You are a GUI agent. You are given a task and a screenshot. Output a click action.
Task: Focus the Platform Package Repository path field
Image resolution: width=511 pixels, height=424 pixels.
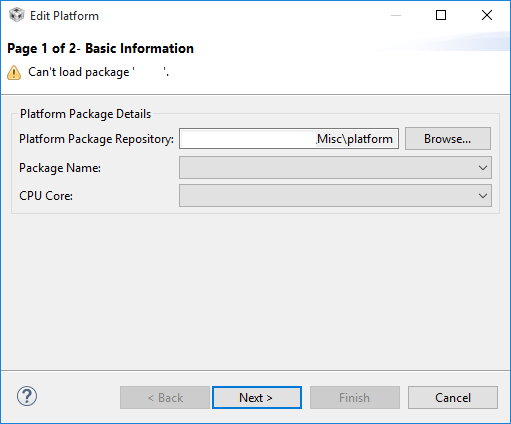(x=289, y=139)
